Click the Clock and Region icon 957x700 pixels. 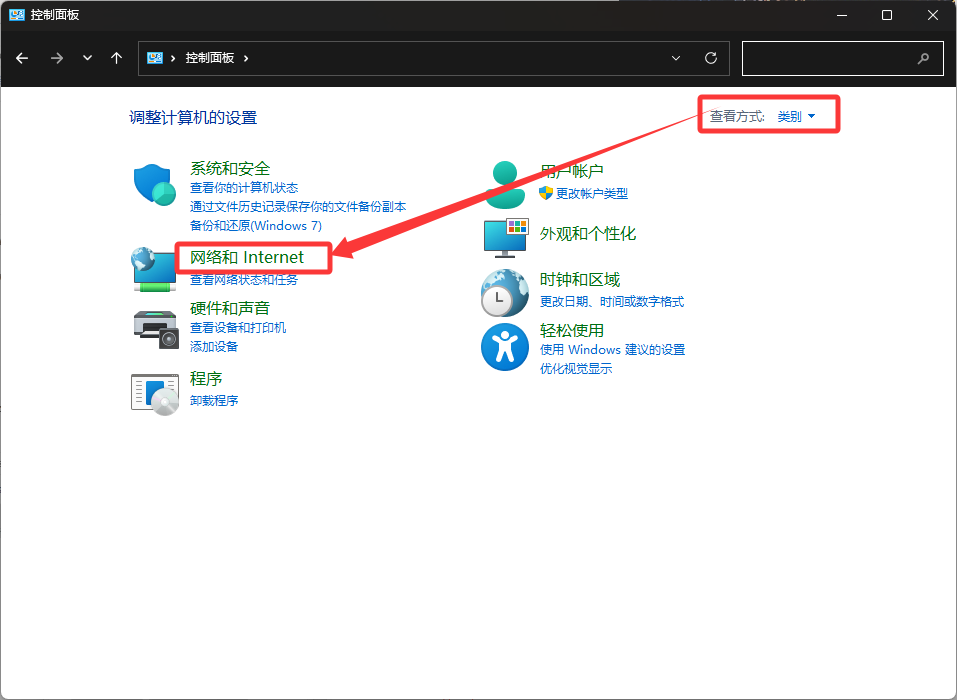pos(505,292)
